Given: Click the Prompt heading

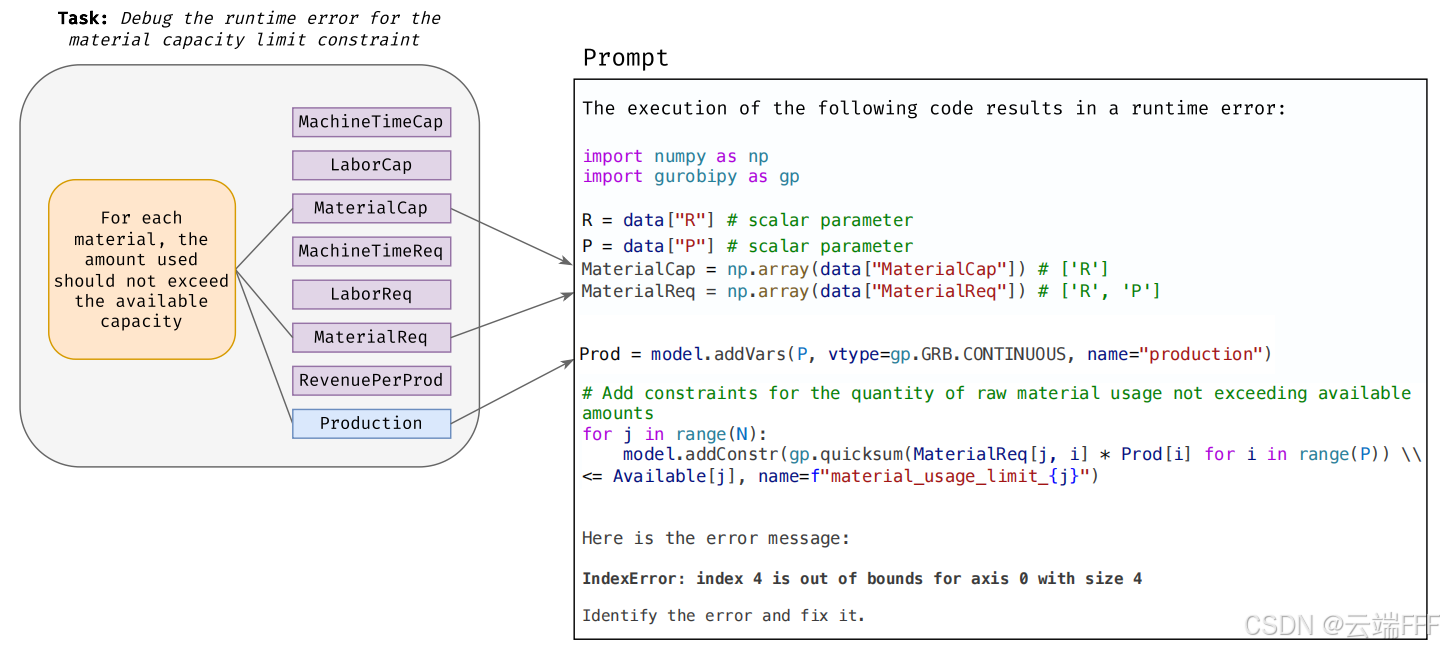Looking at the screenshot, I should coord(626,58).
